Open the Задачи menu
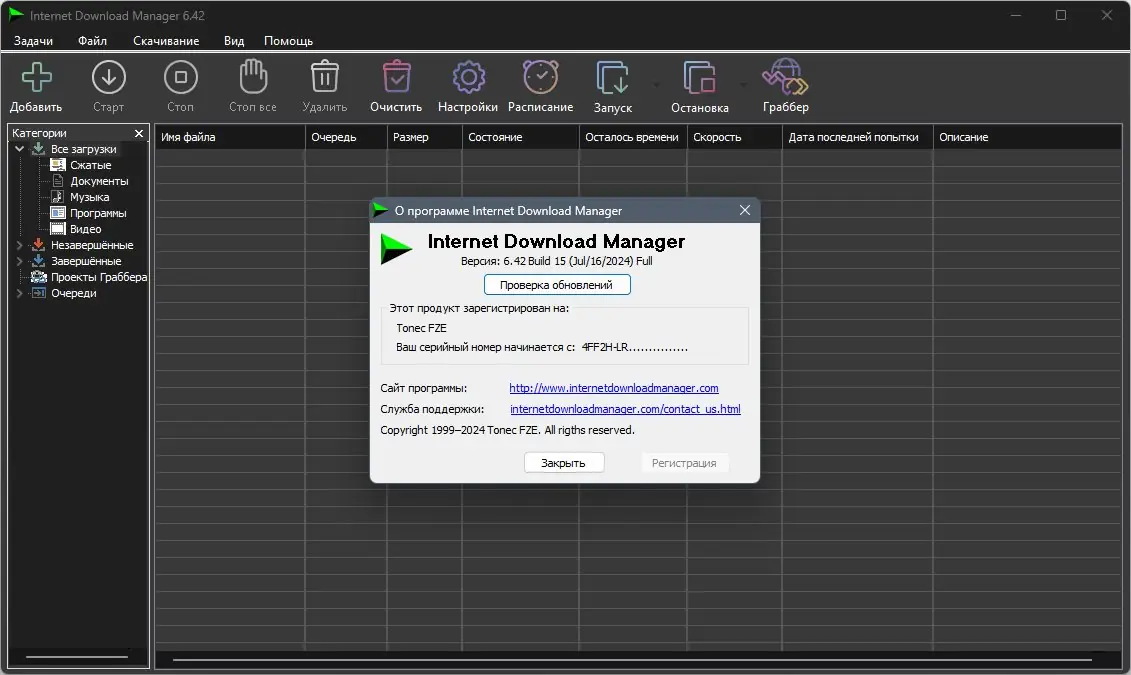 click(33, 40)
